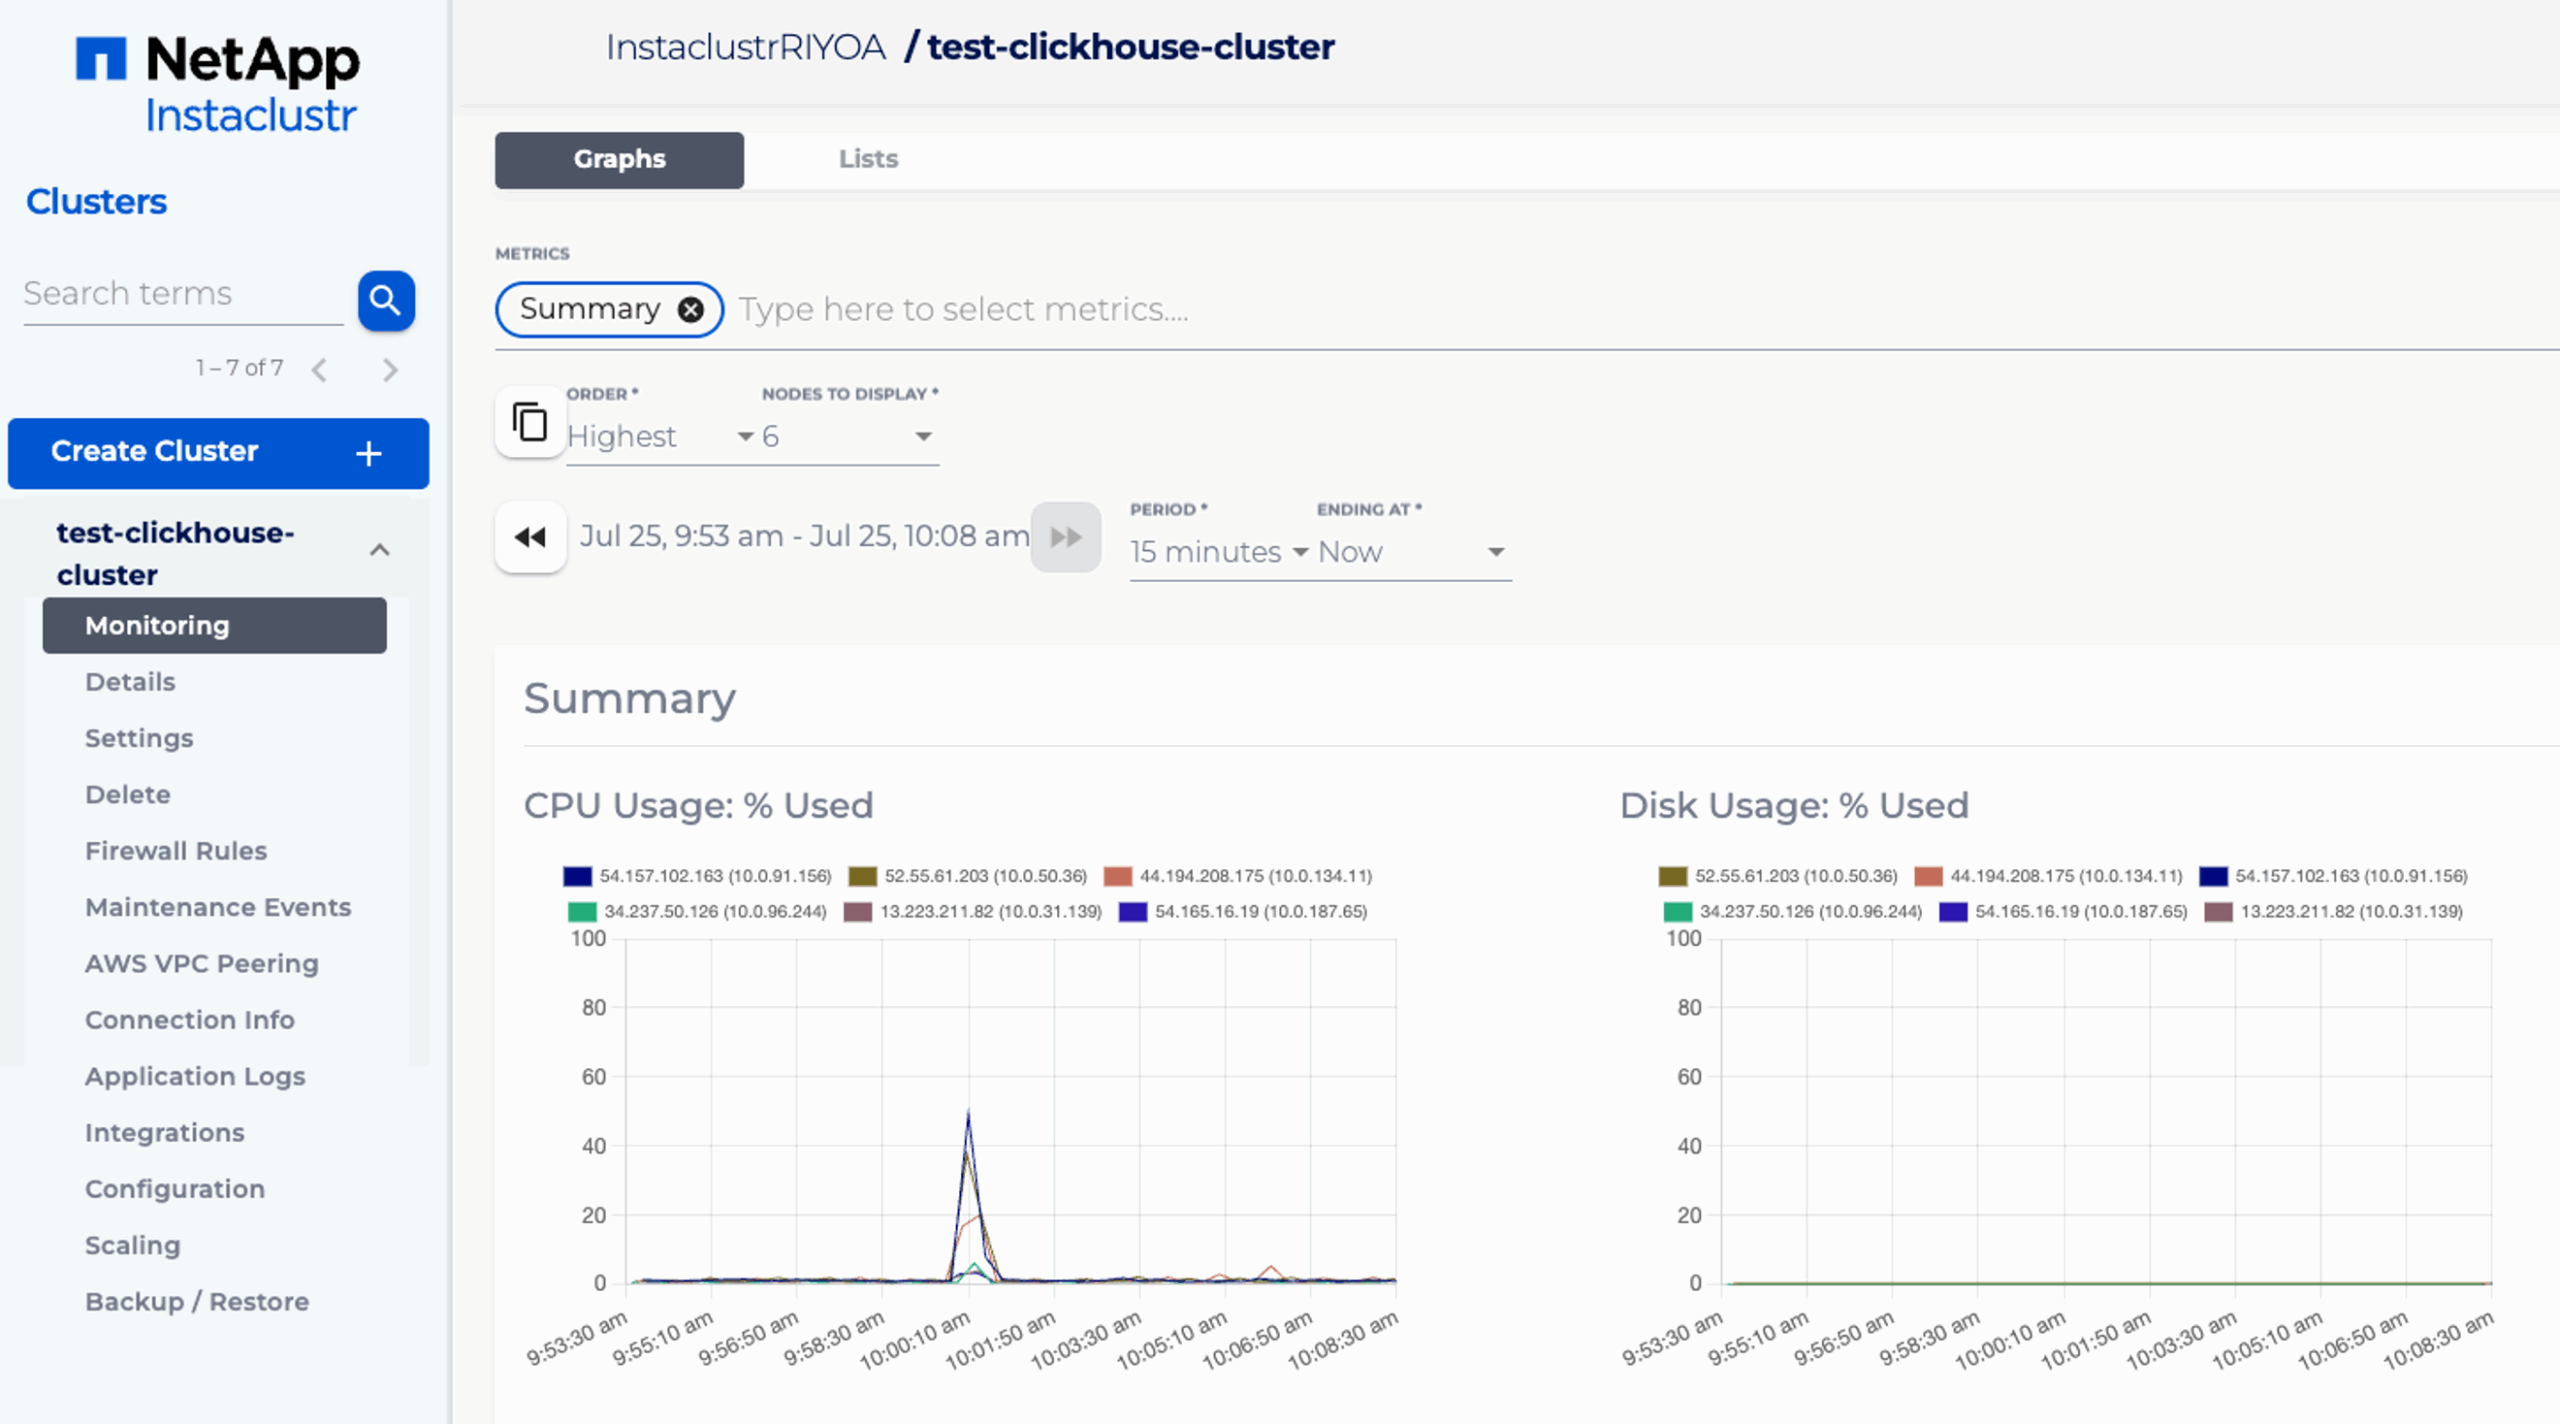Click the copy graphs settings icon
The width and height of the screenshot is (2560, 1424).
(x=530, y=422)
